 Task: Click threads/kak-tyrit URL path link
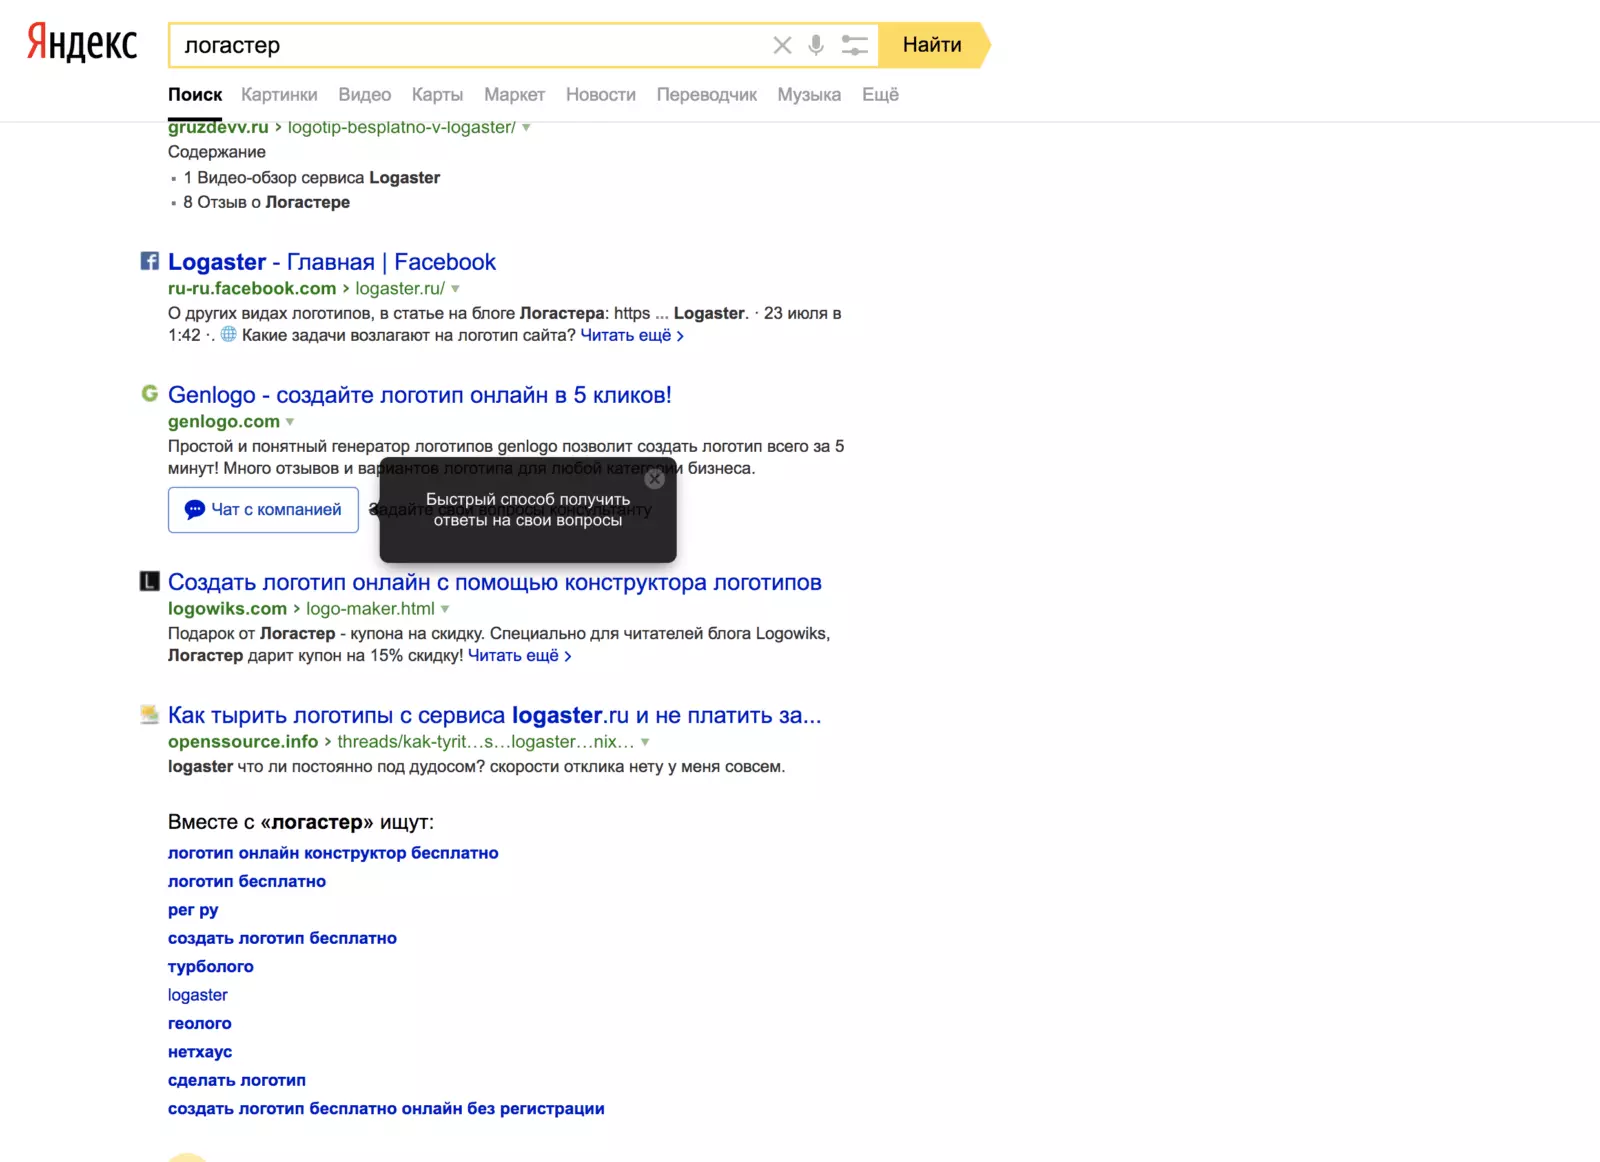[x=486, y=741]
